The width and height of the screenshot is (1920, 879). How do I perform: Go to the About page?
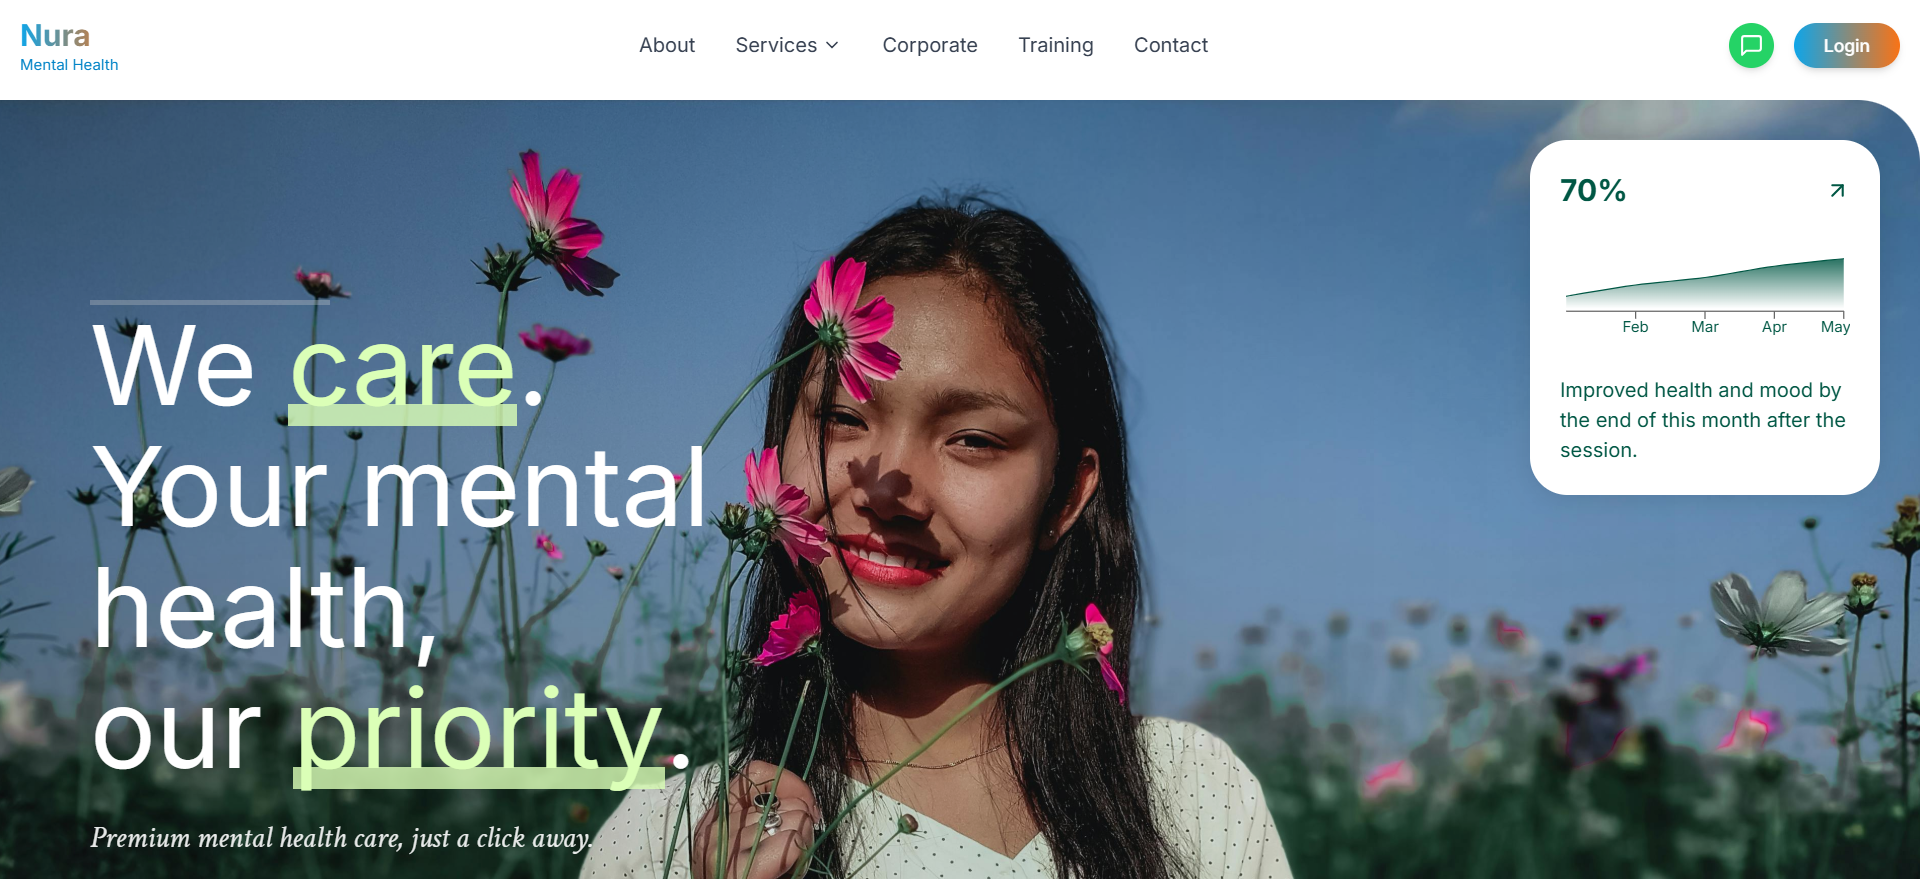pos(667,45)
